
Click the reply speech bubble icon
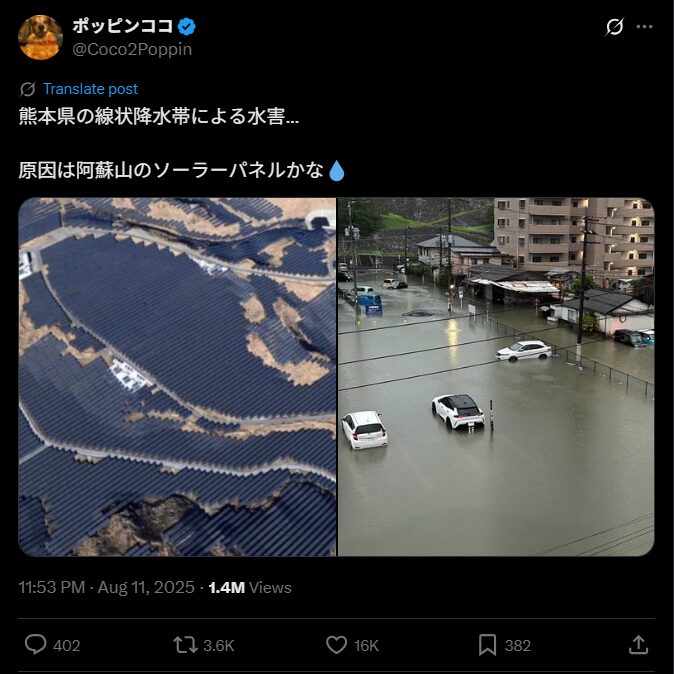36,645
